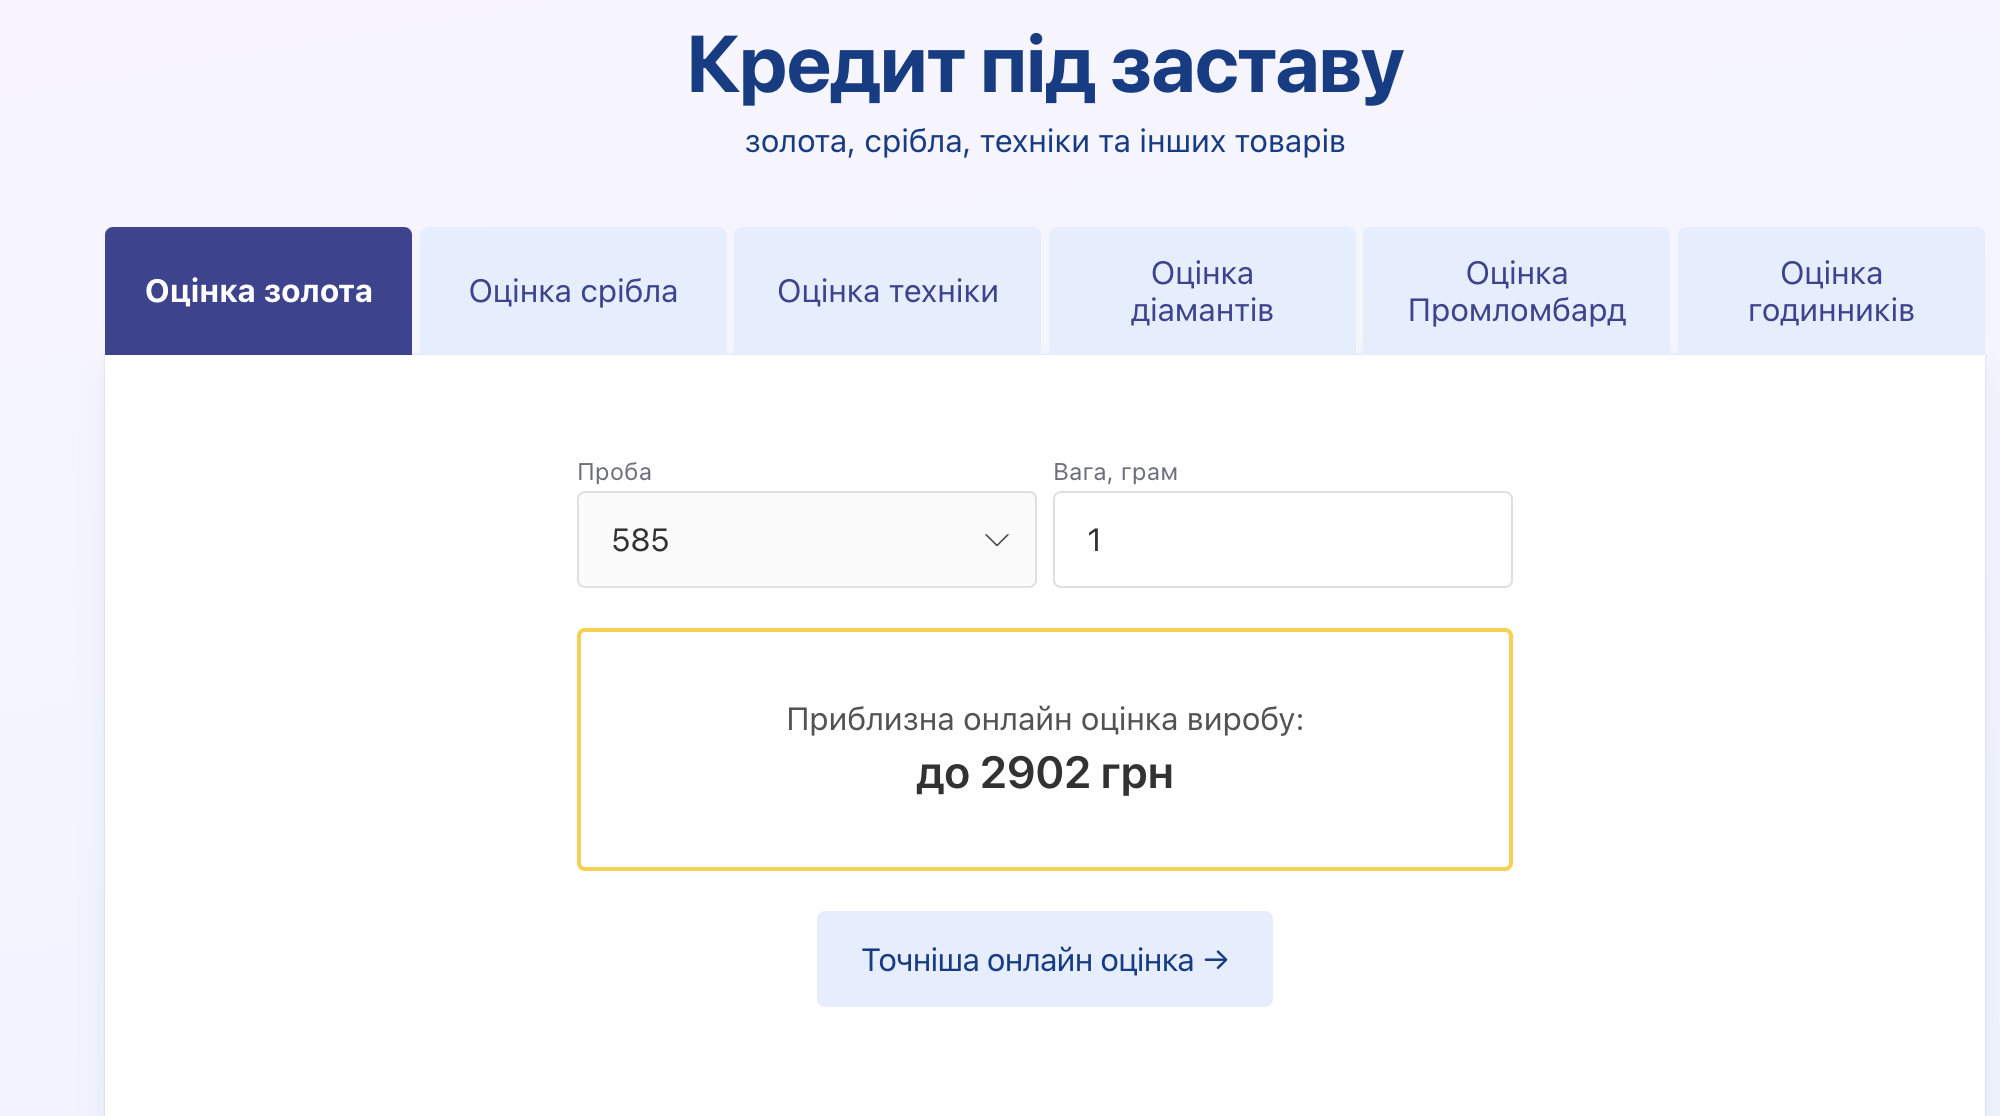Screen dimensions: 2000x1116
Task: Open the Оцінка срібла tab
Action: [573, 291]
